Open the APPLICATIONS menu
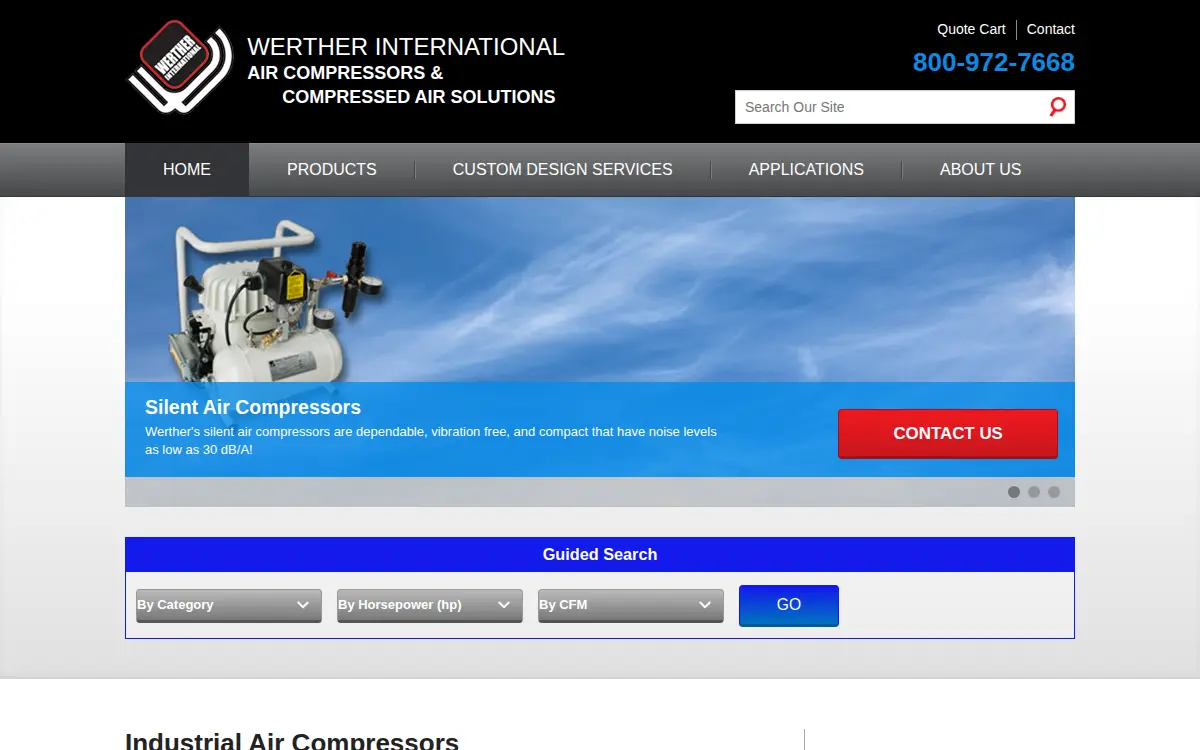 point(806,170)
